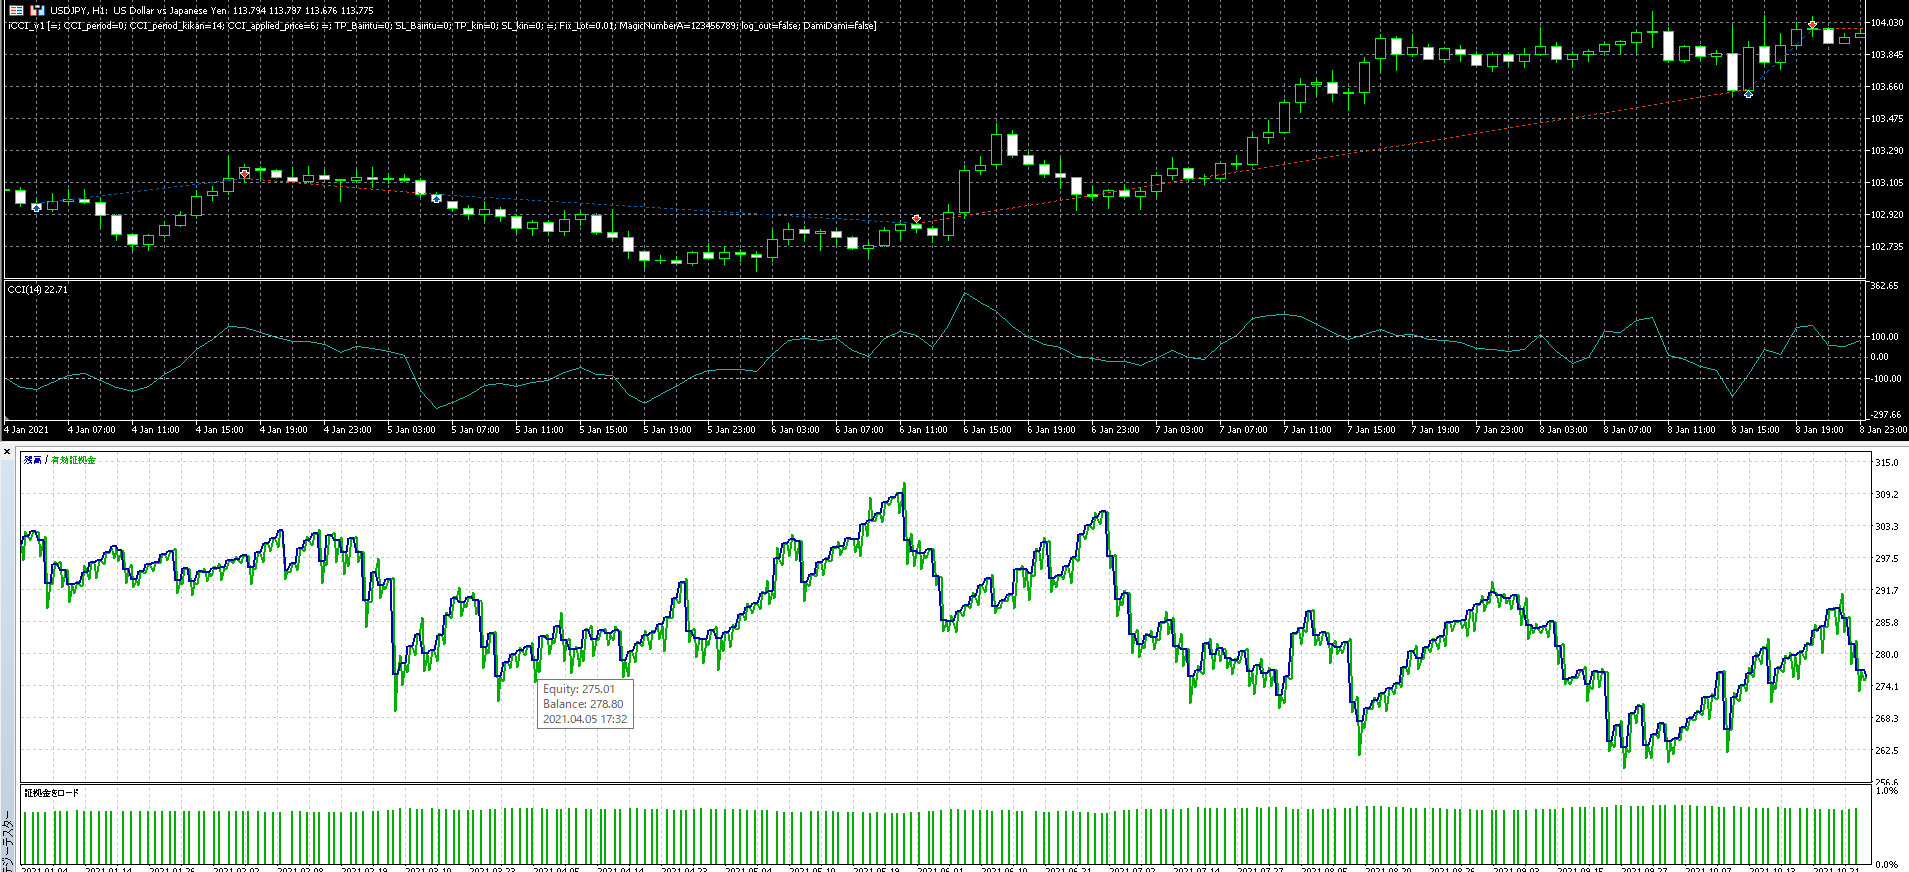Click the iCCI_v1 expert parameters line
This screenshot has width=1909, height=872.
tap(442, 25)
